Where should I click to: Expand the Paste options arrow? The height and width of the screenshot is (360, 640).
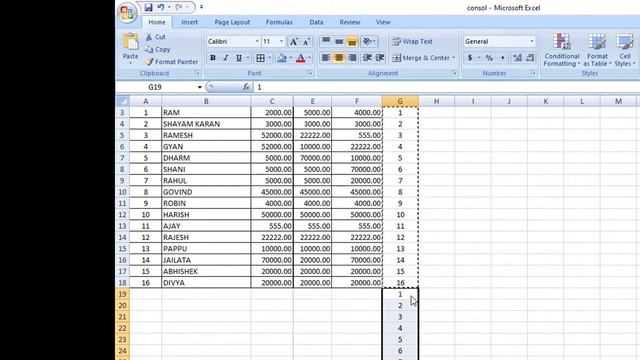[x=131, y=63]
